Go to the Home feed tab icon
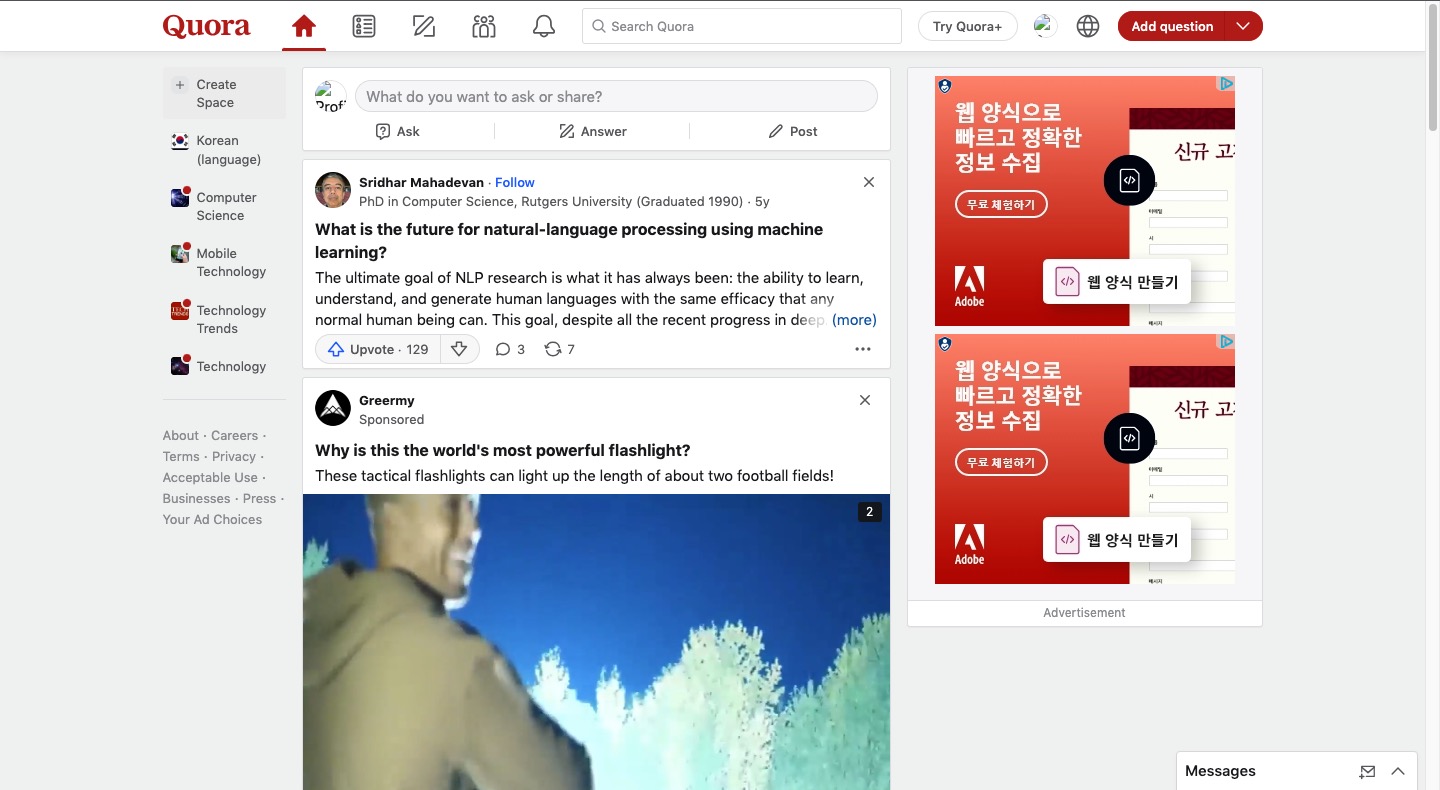This screenshot has width=1440, height=790. 304,26
